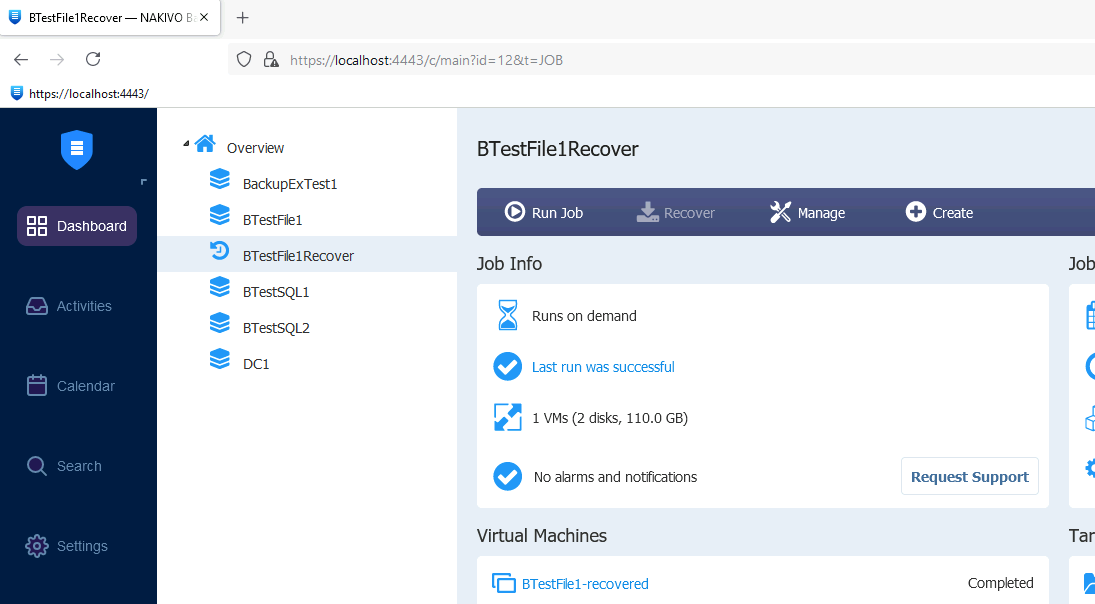Click the browser Forward button
The image size is (1095, 604).
tap(57, 59)
